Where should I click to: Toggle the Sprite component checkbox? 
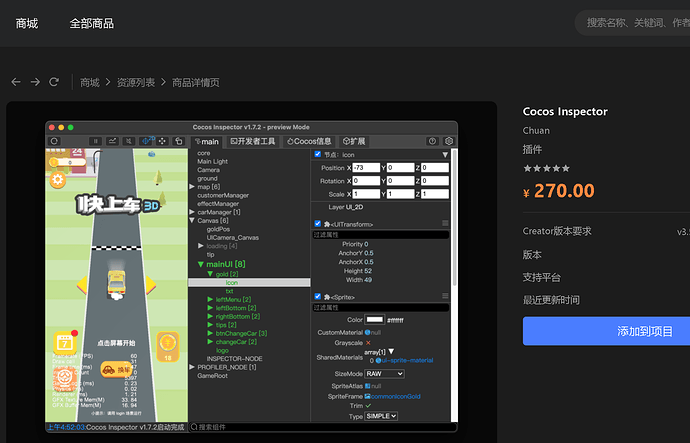318,296
